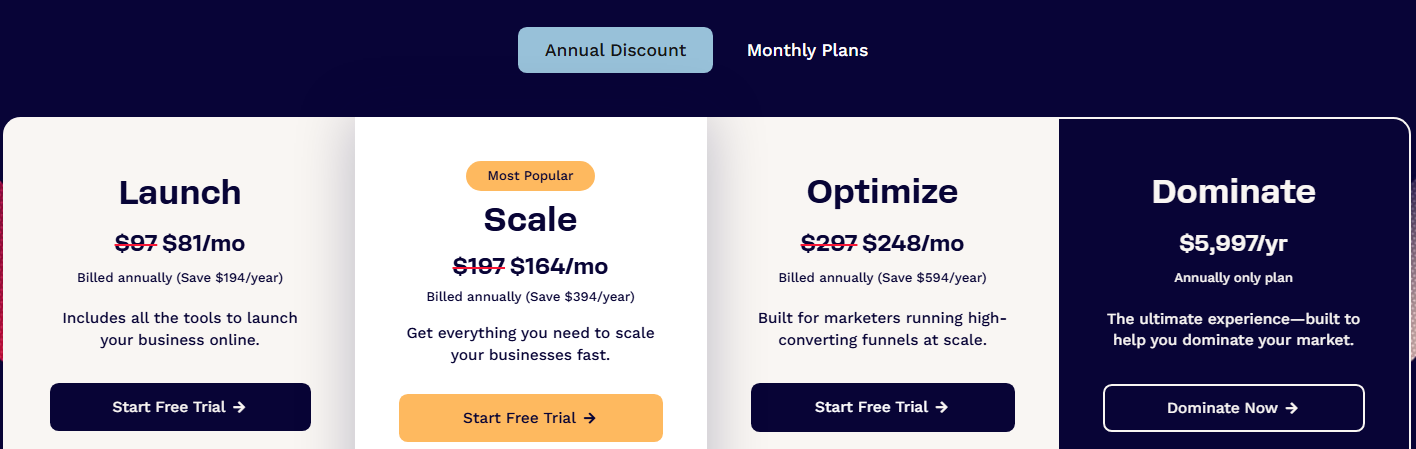1416x449 pixels.
Task: Select the Launch plan heading
Action: (x=180, y=192)
